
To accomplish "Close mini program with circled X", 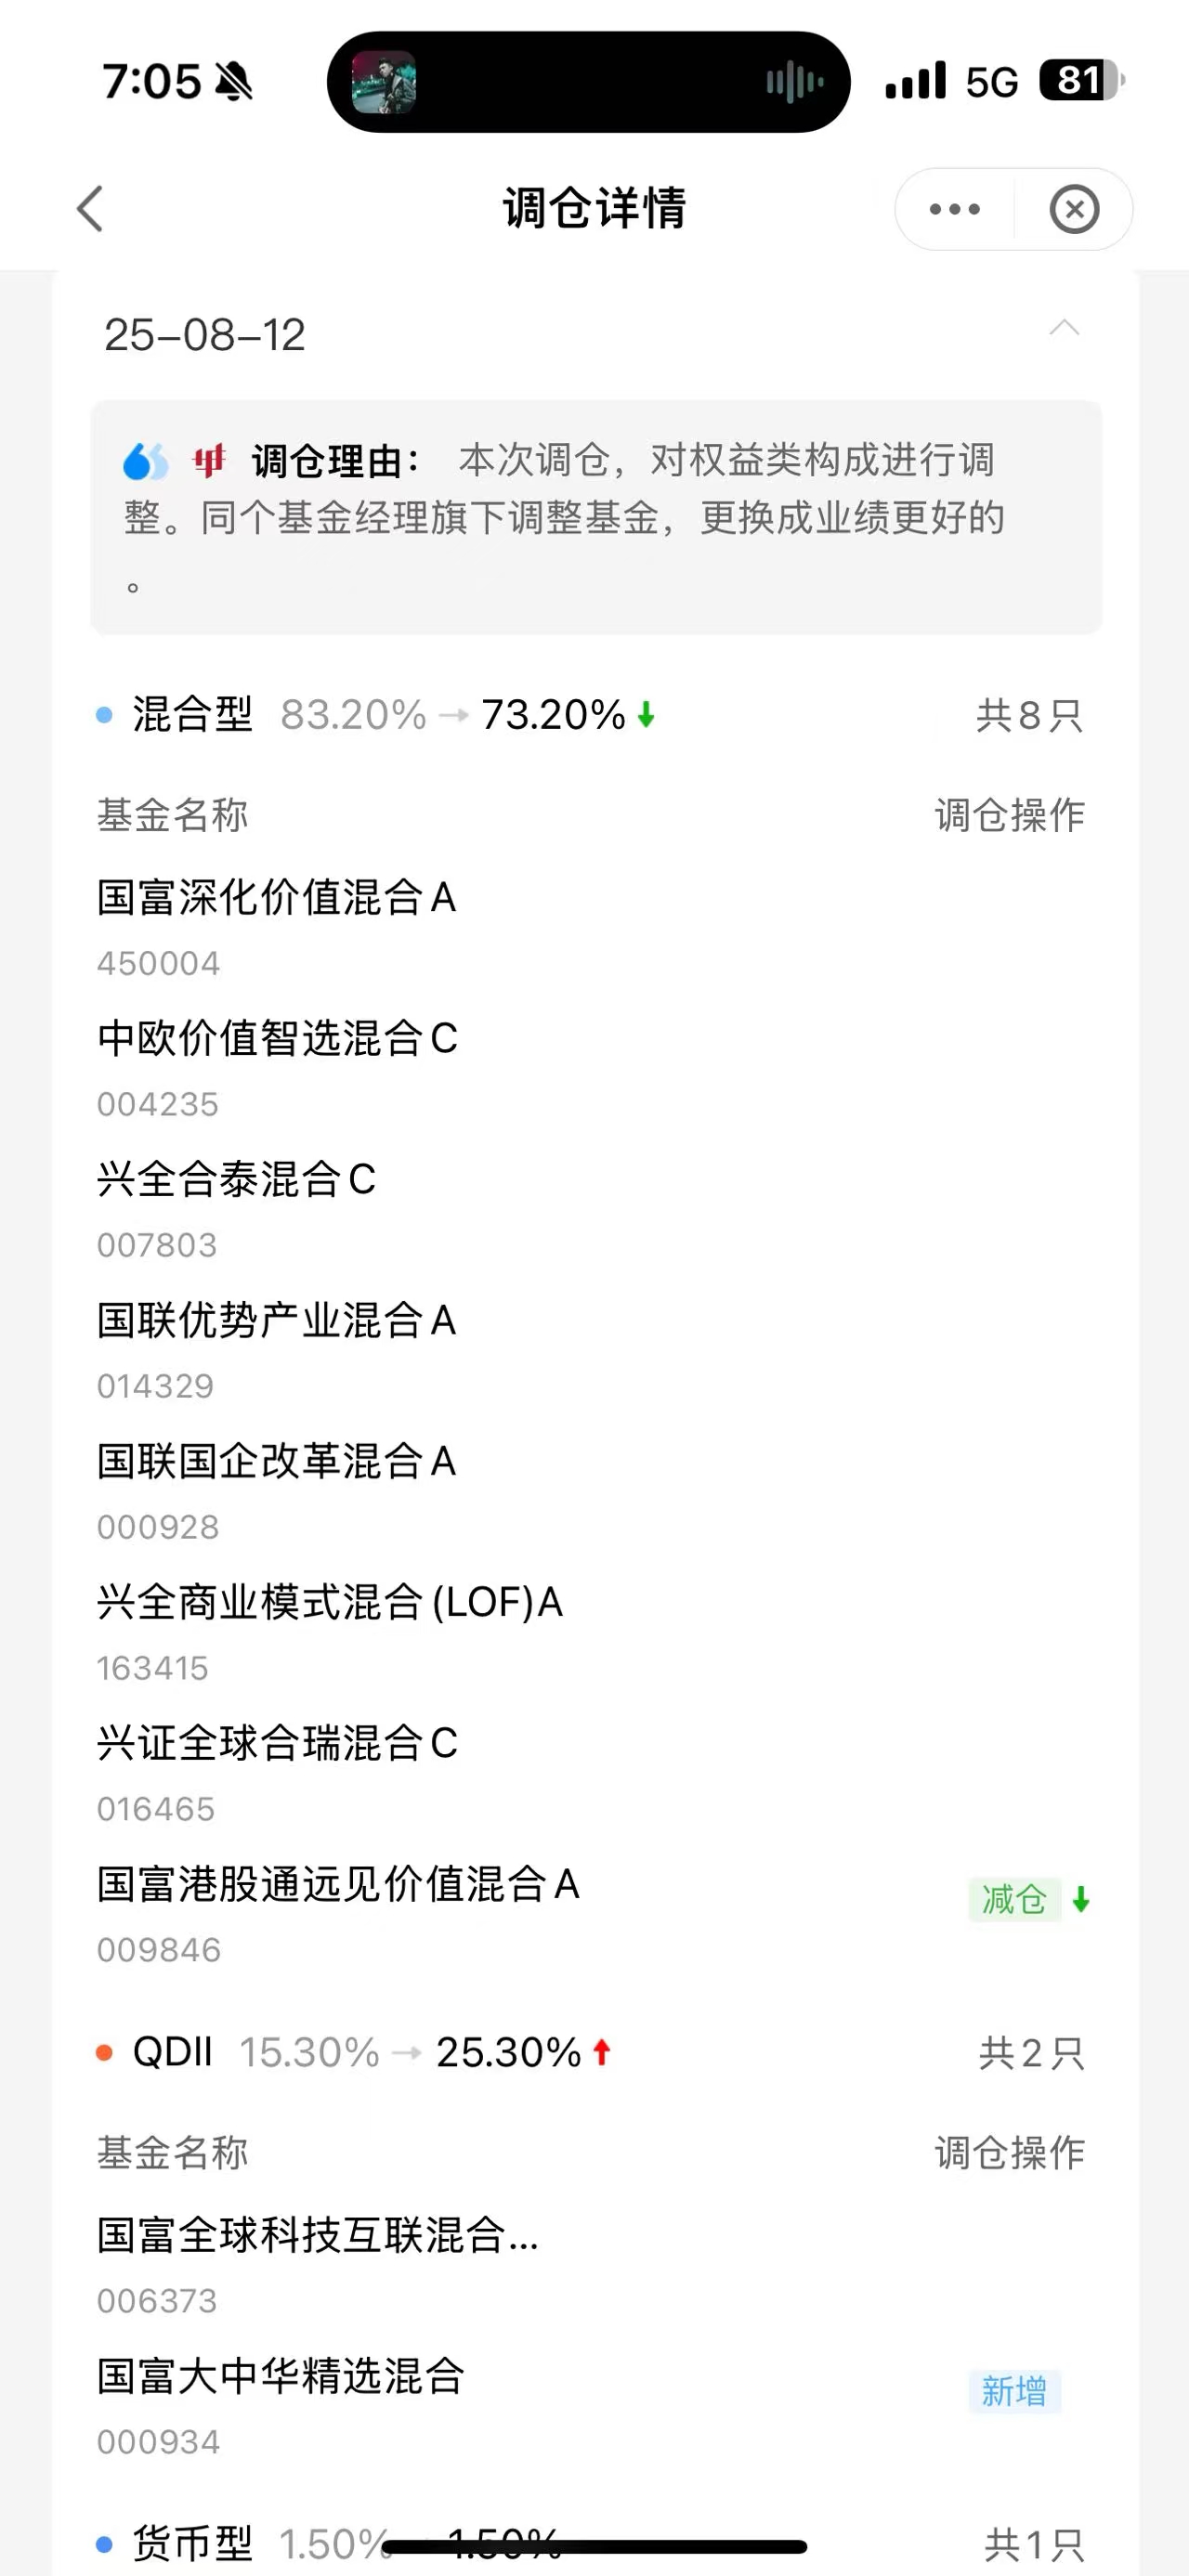I will pos(1074,209).
